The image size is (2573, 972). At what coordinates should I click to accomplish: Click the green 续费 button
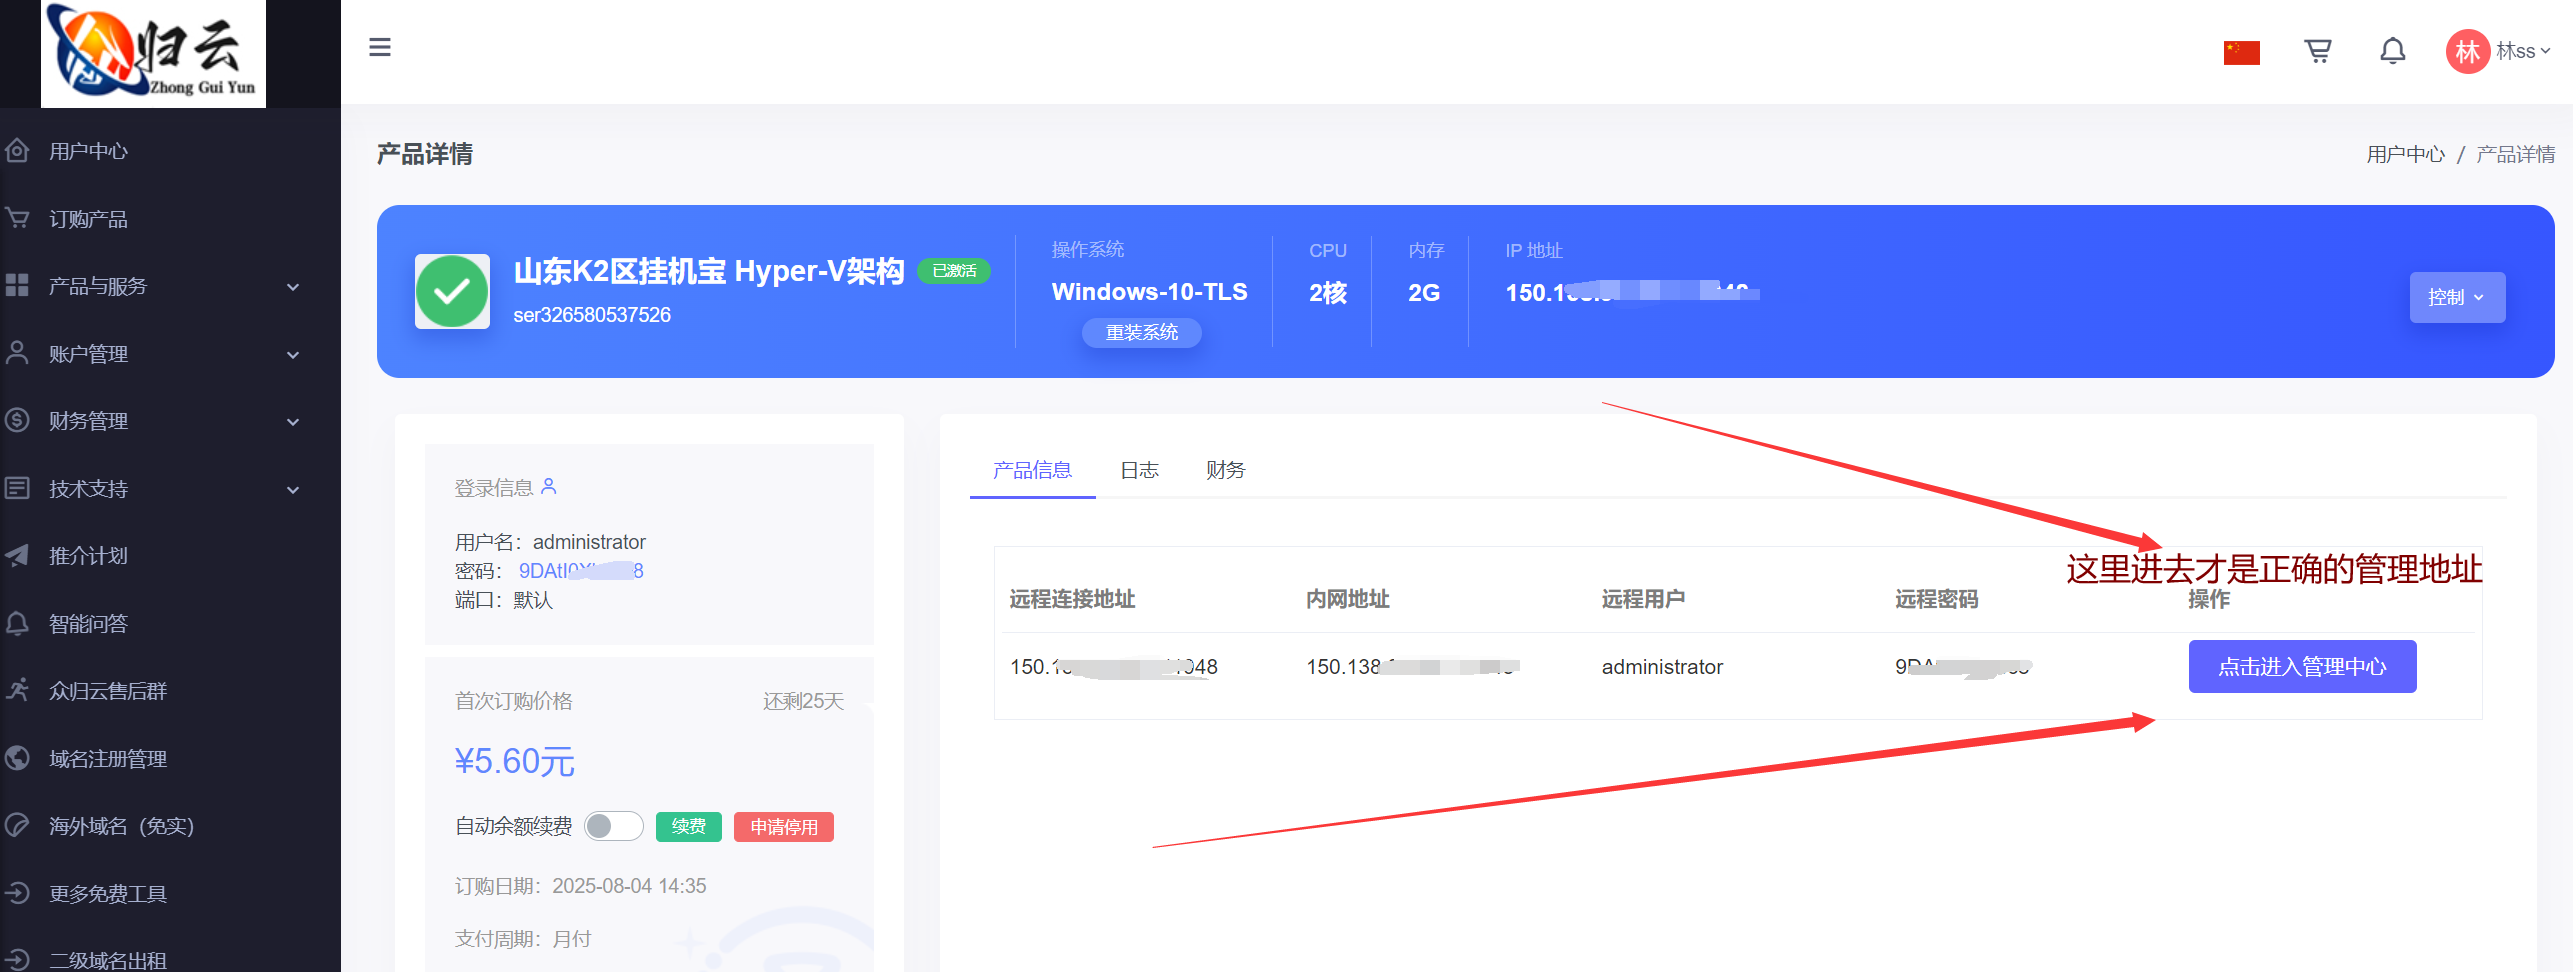coord(688,827)
